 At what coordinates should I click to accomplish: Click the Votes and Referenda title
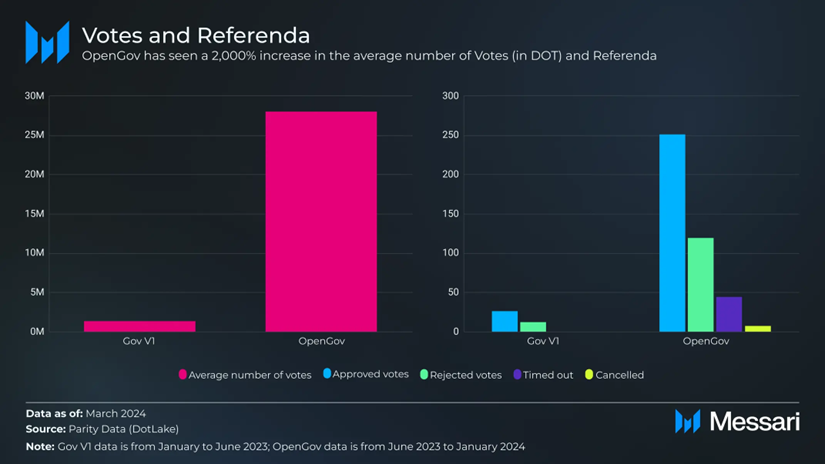coord(196,35)
